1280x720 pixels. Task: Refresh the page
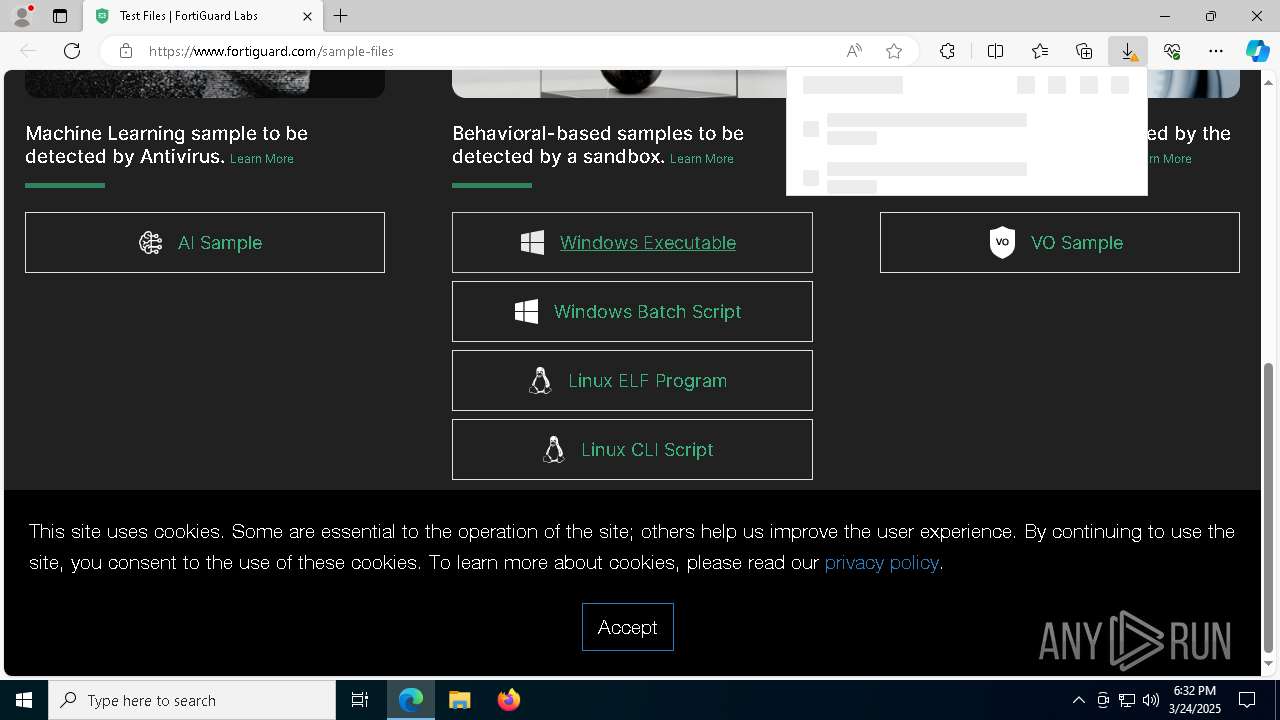[72, 51]
